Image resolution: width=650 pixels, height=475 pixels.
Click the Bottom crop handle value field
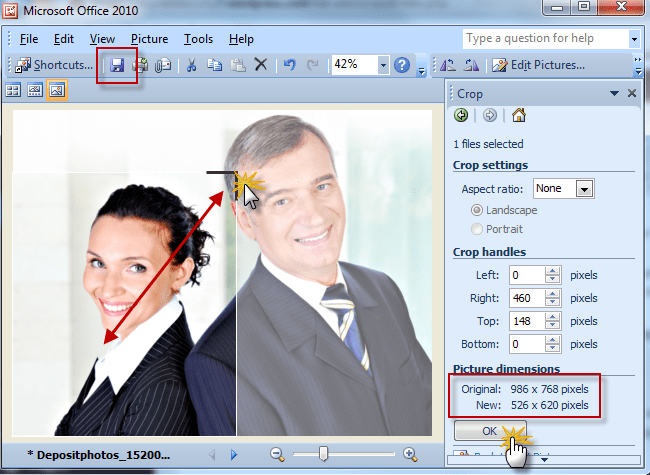click(x=526, y=344)
